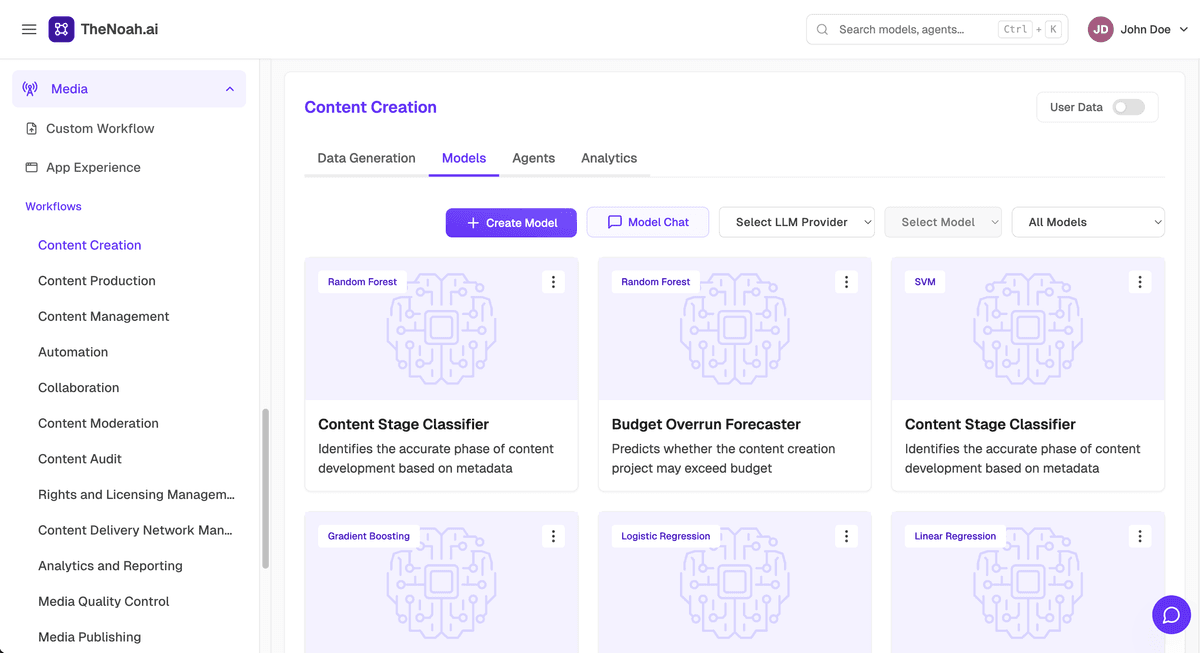Go to Content Production workflow
This screenshot has height=653, width=1200.
[x=97, y=281]
